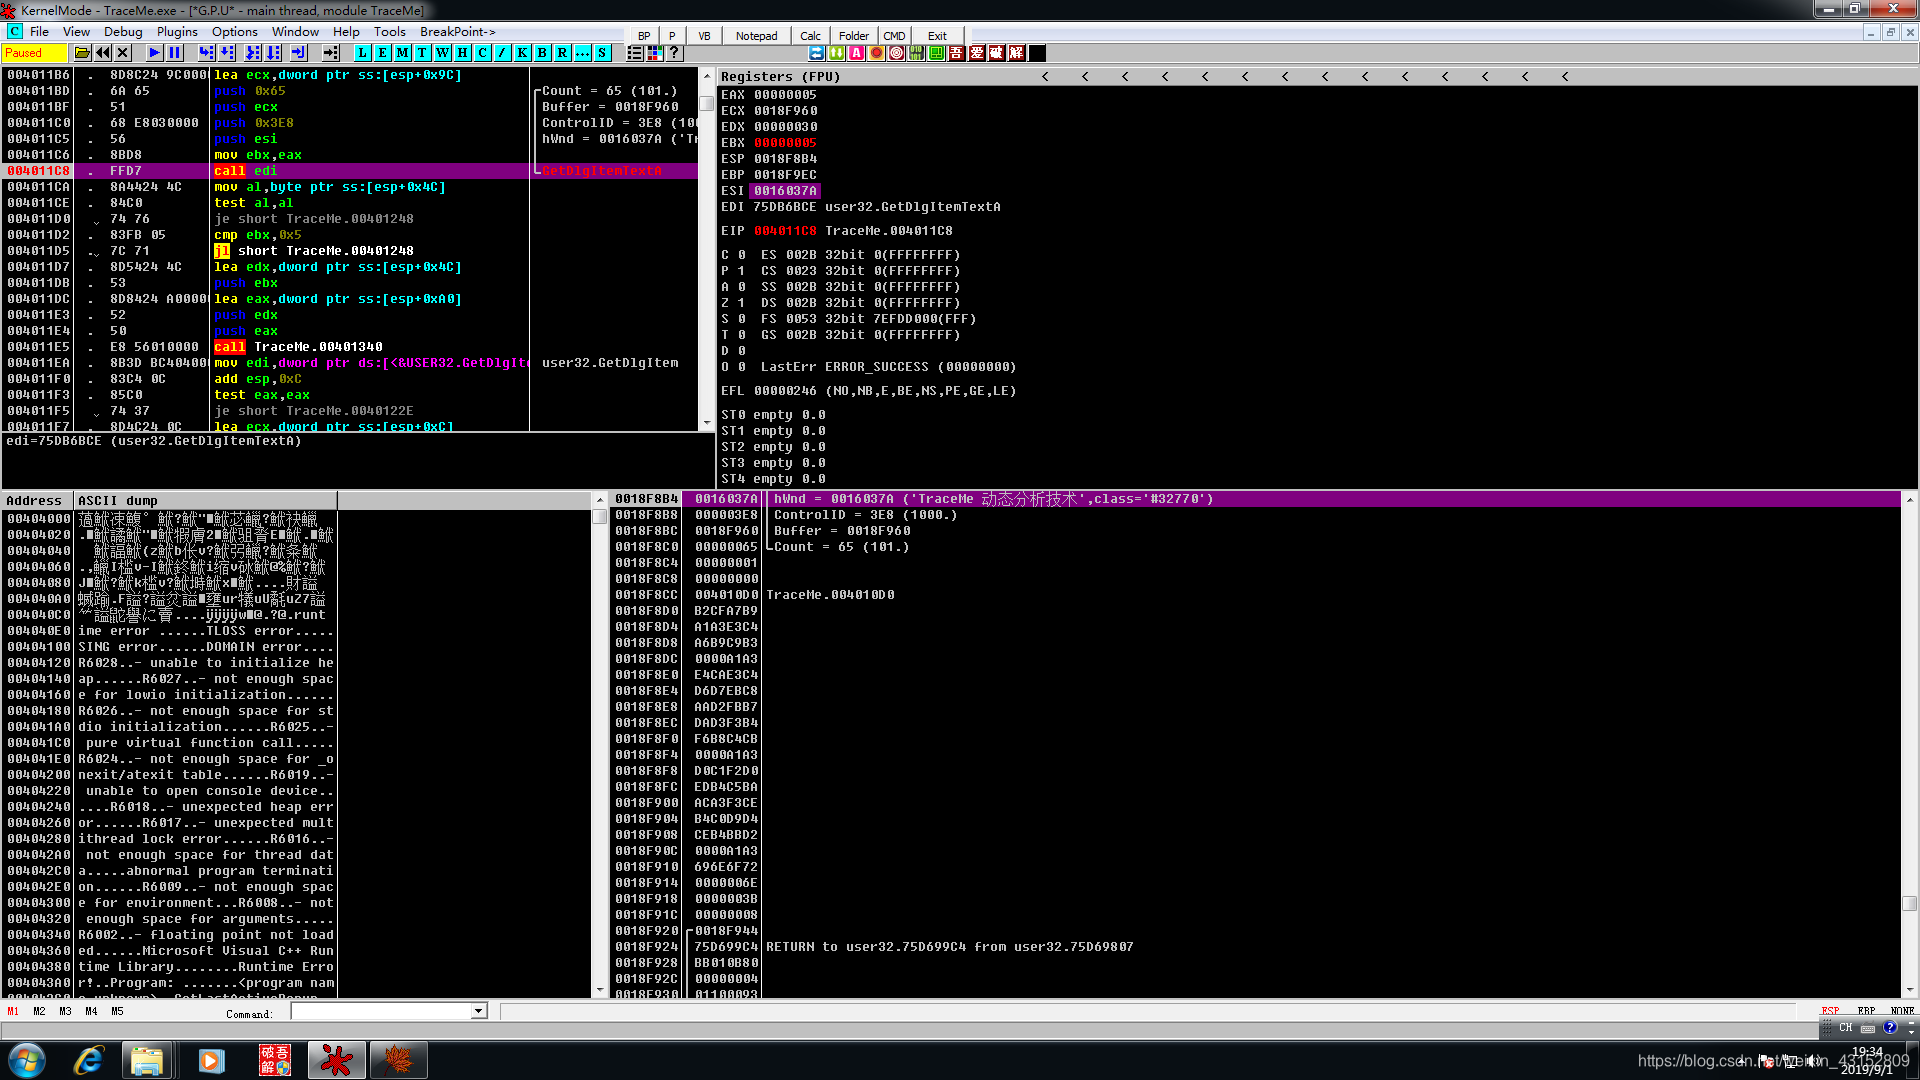
Task: Click the binary 010101 plugin icon
Action: pyautogui.click(x=917, y=53)
